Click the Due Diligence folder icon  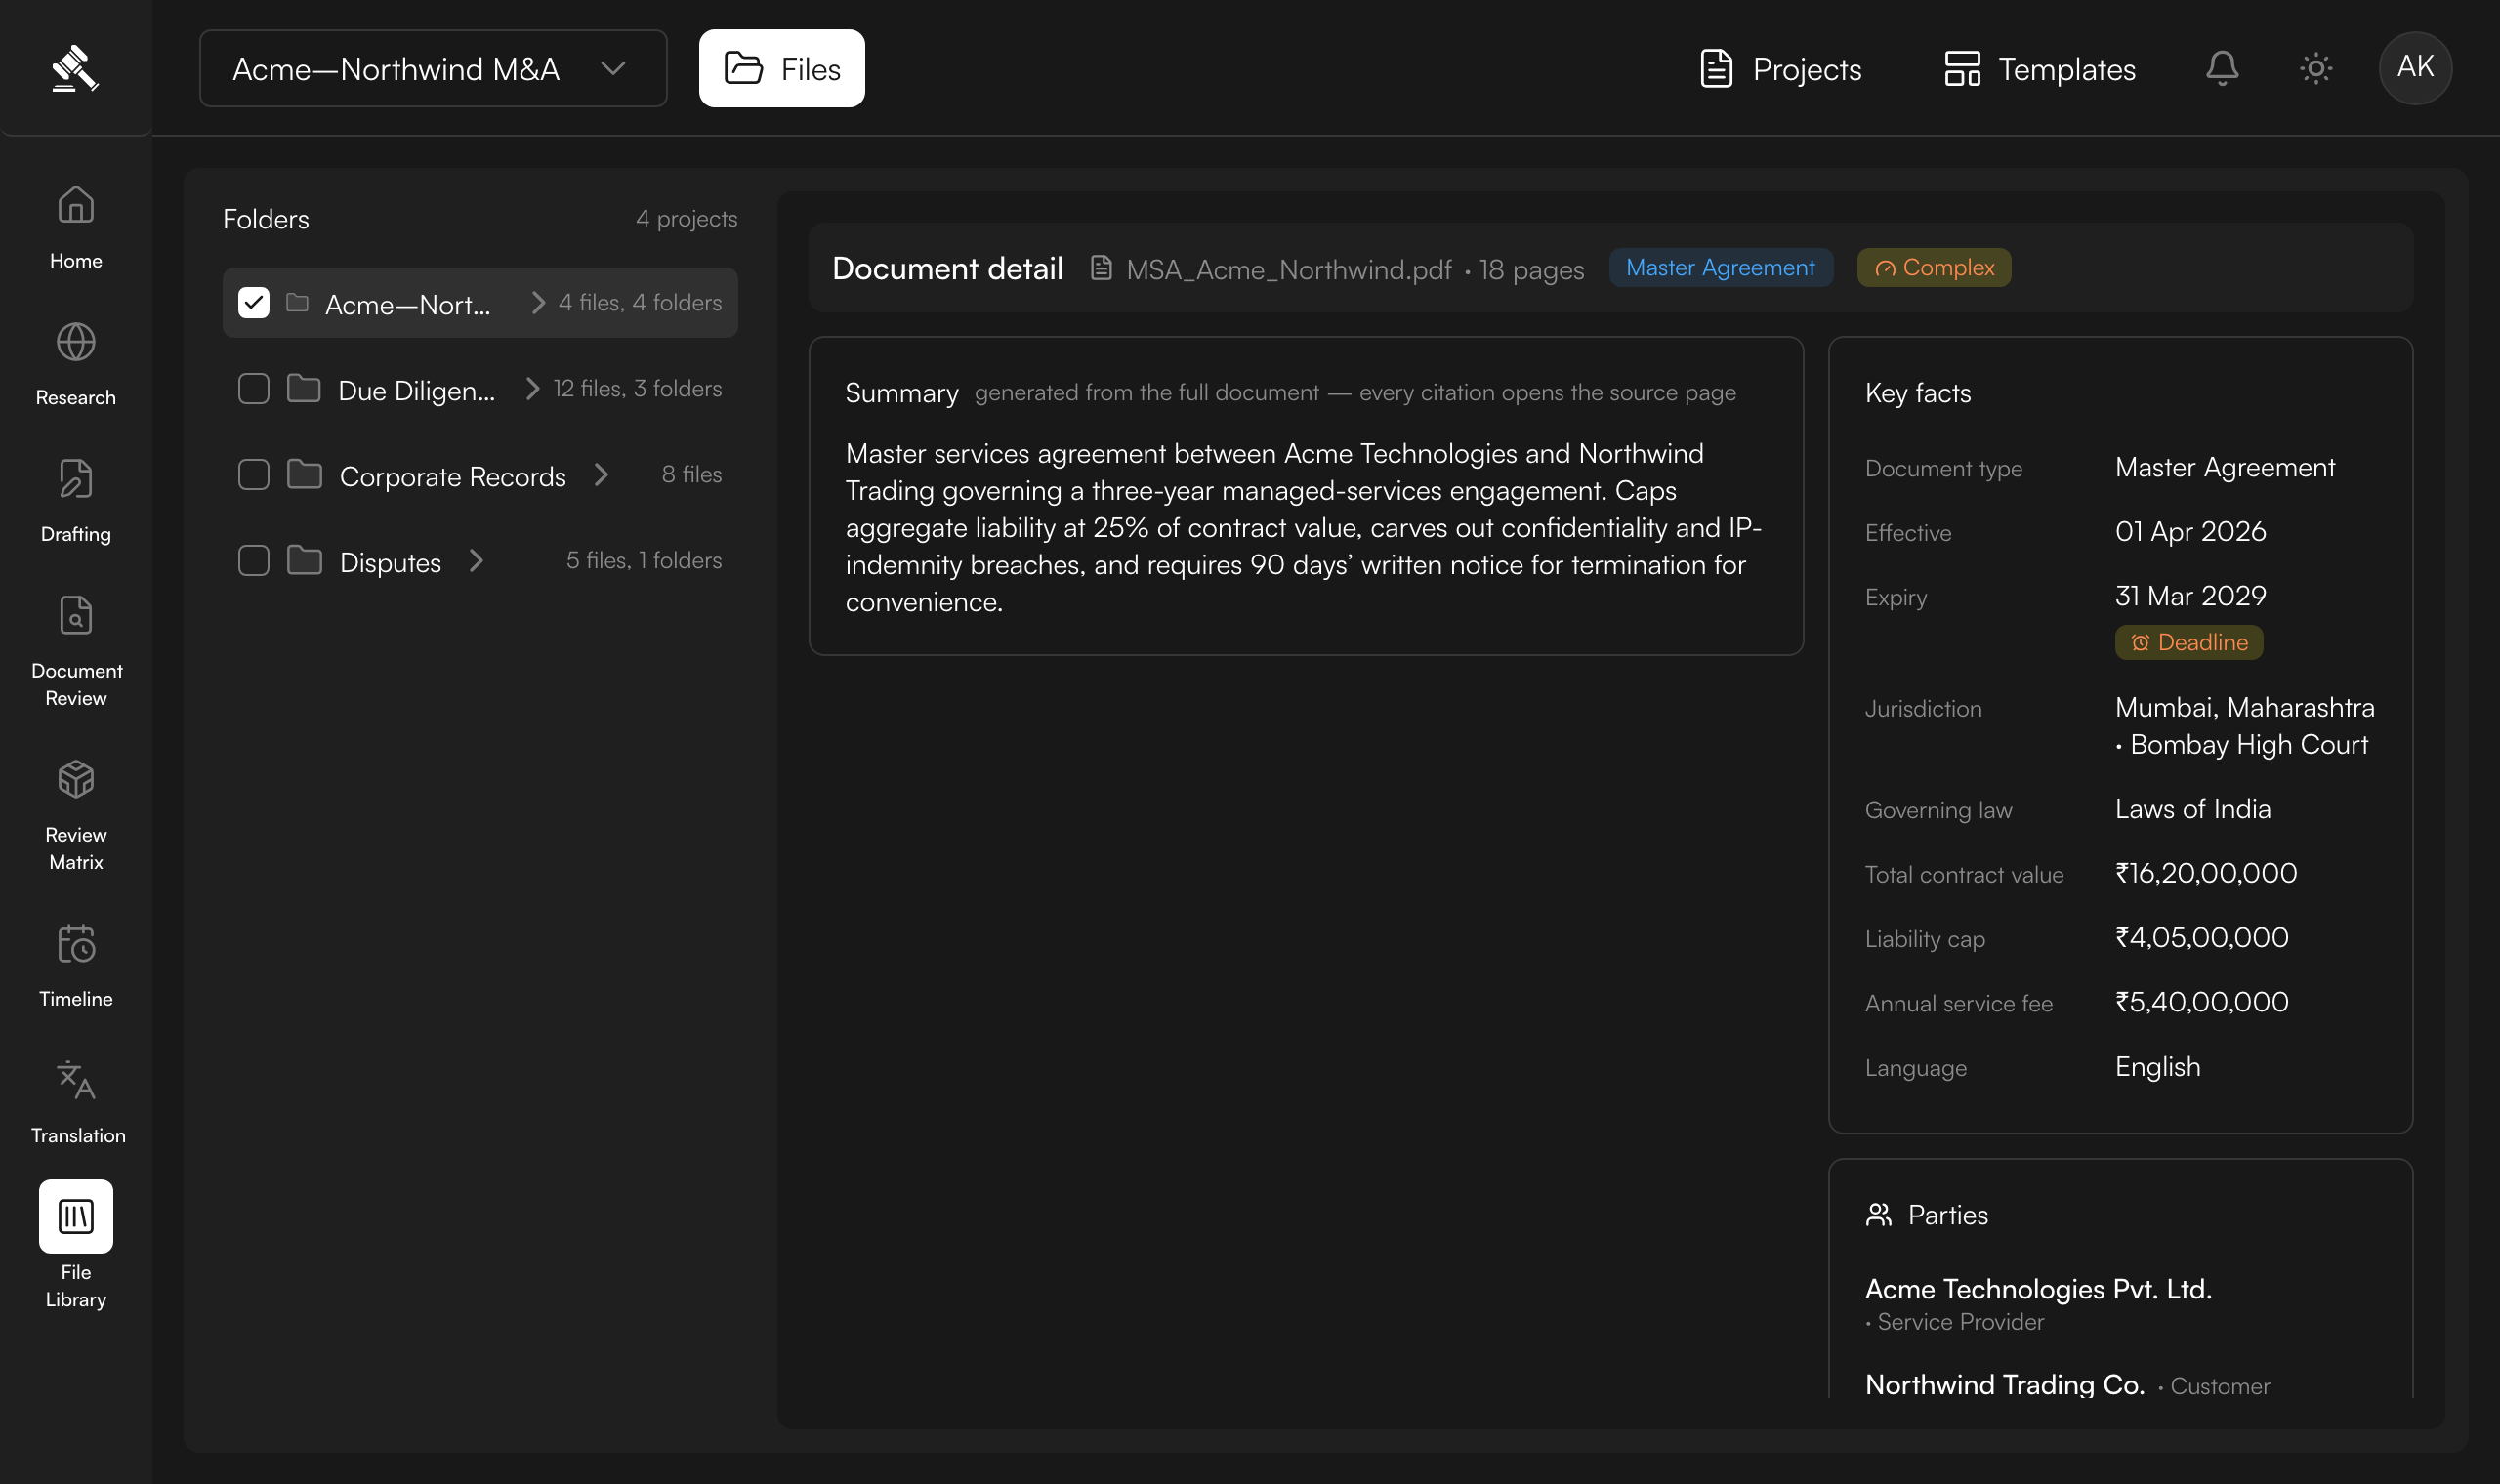coord(304,388)
